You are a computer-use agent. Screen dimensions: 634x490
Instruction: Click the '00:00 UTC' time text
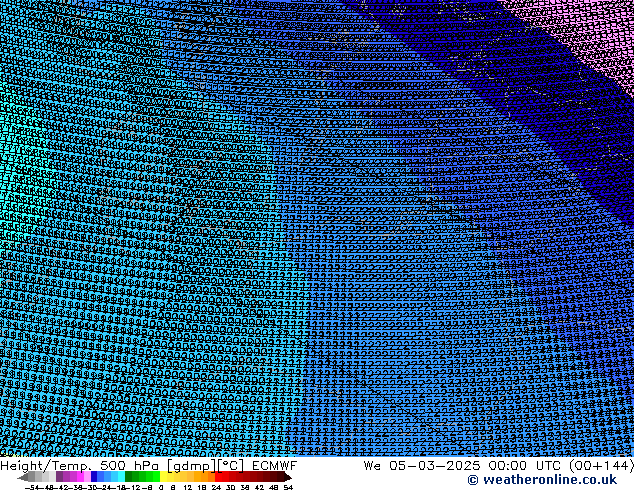point(526,465)
